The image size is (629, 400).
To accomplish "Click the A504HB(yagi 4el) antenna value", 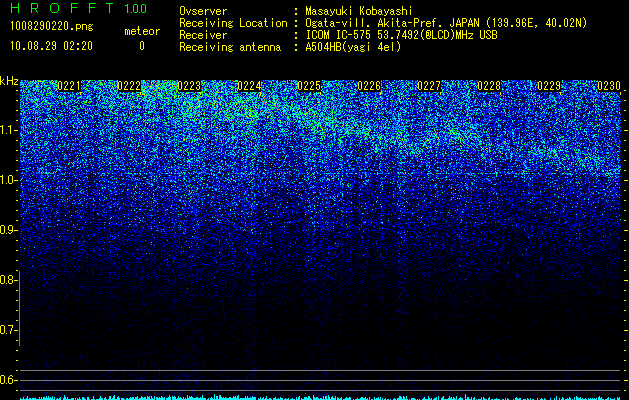I will click(x=353, y=47).
